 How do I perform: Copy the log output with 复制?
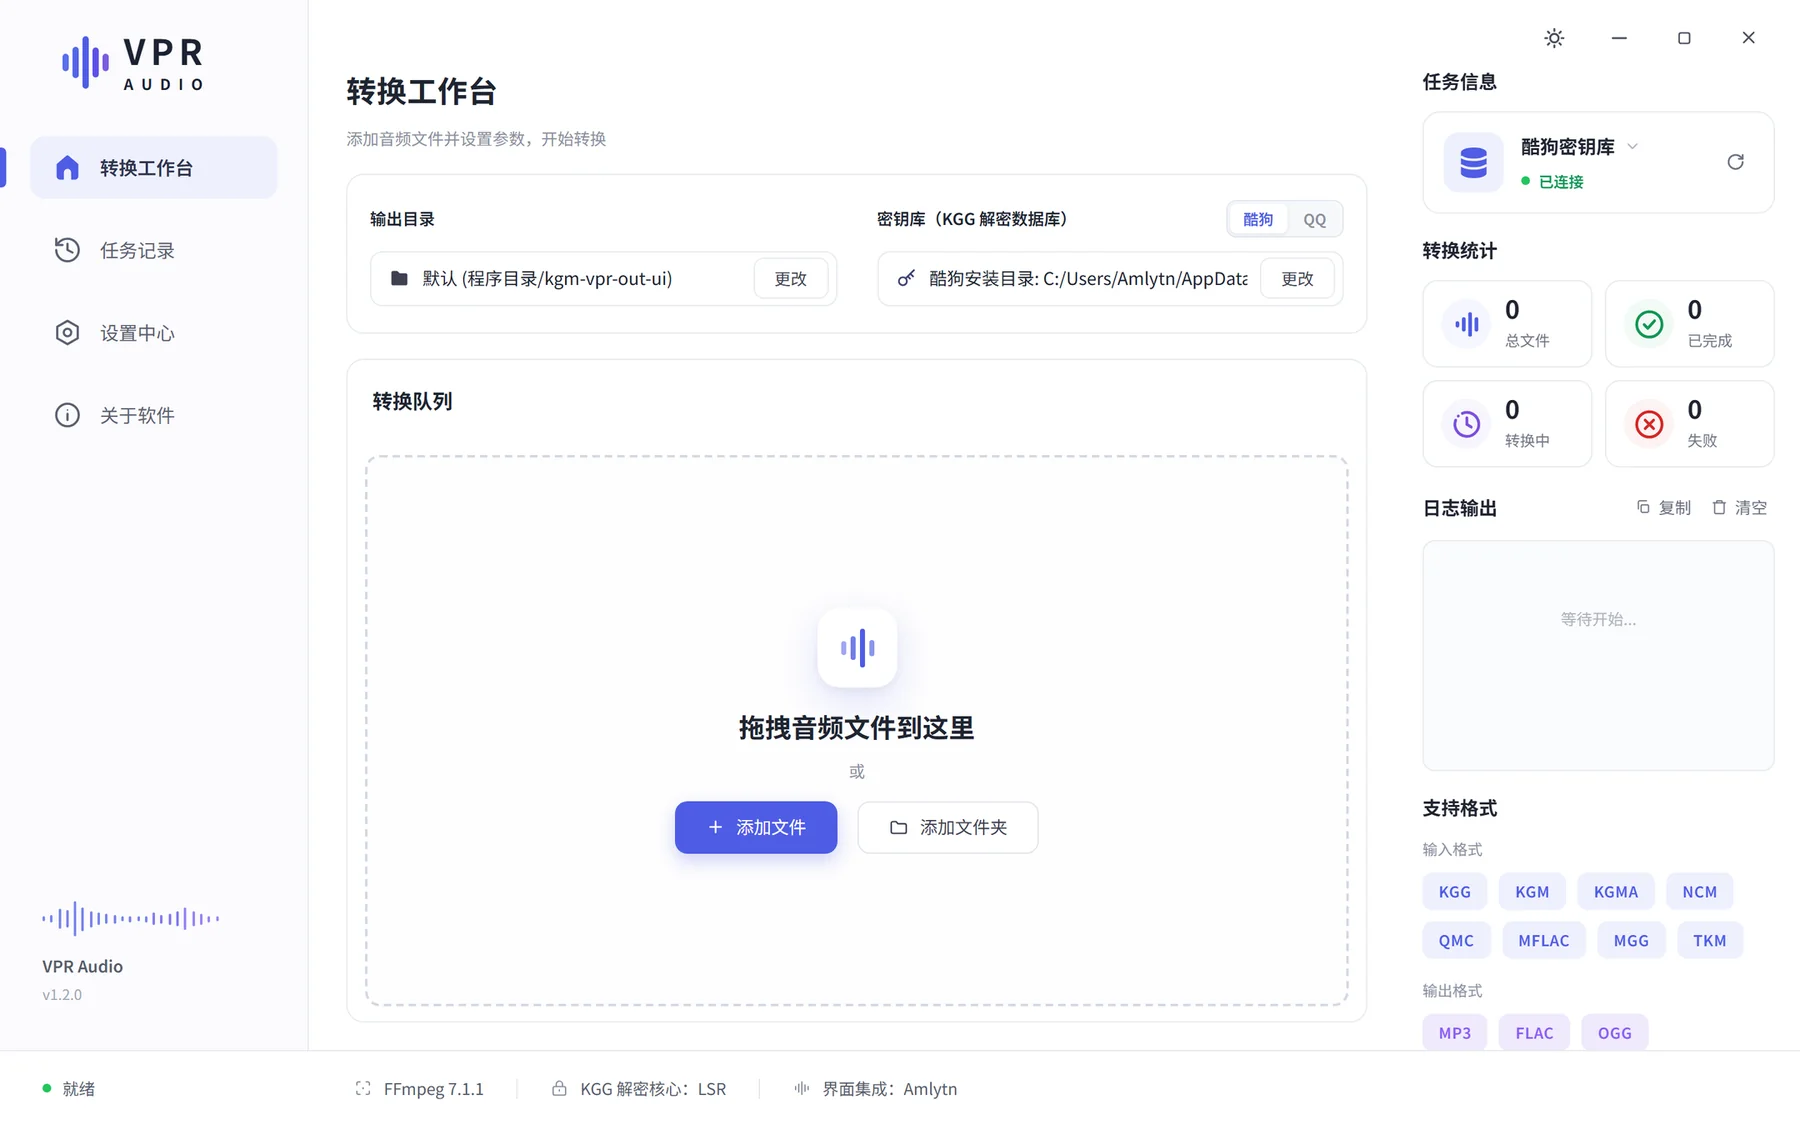(x=1664, y=508)
